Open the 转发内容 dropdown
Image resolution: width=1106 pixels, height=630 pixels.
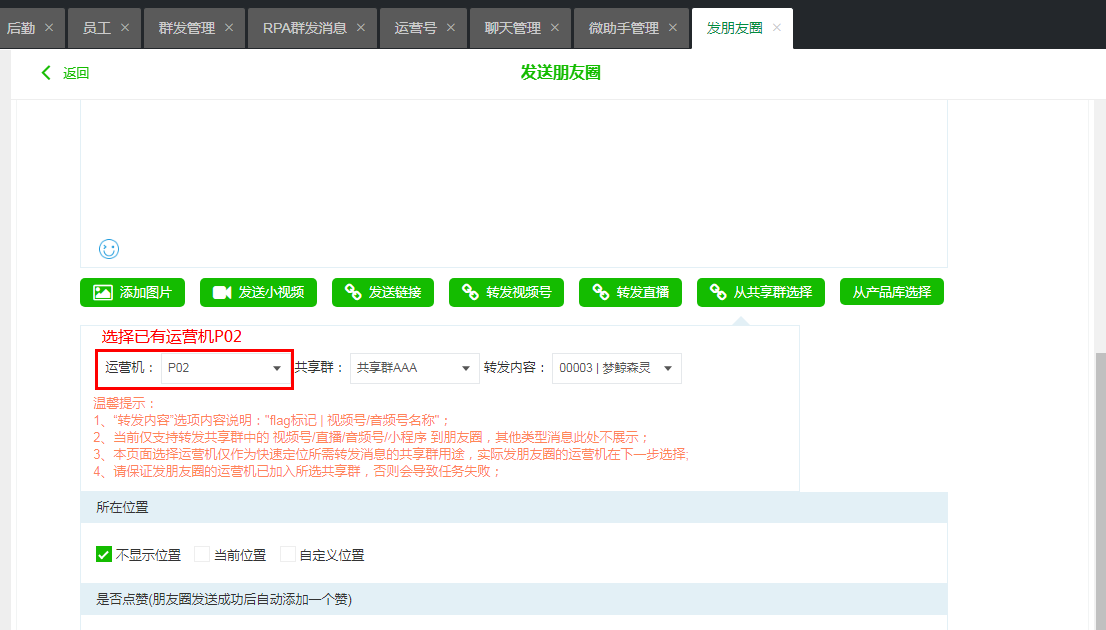[x=616, y=368]
